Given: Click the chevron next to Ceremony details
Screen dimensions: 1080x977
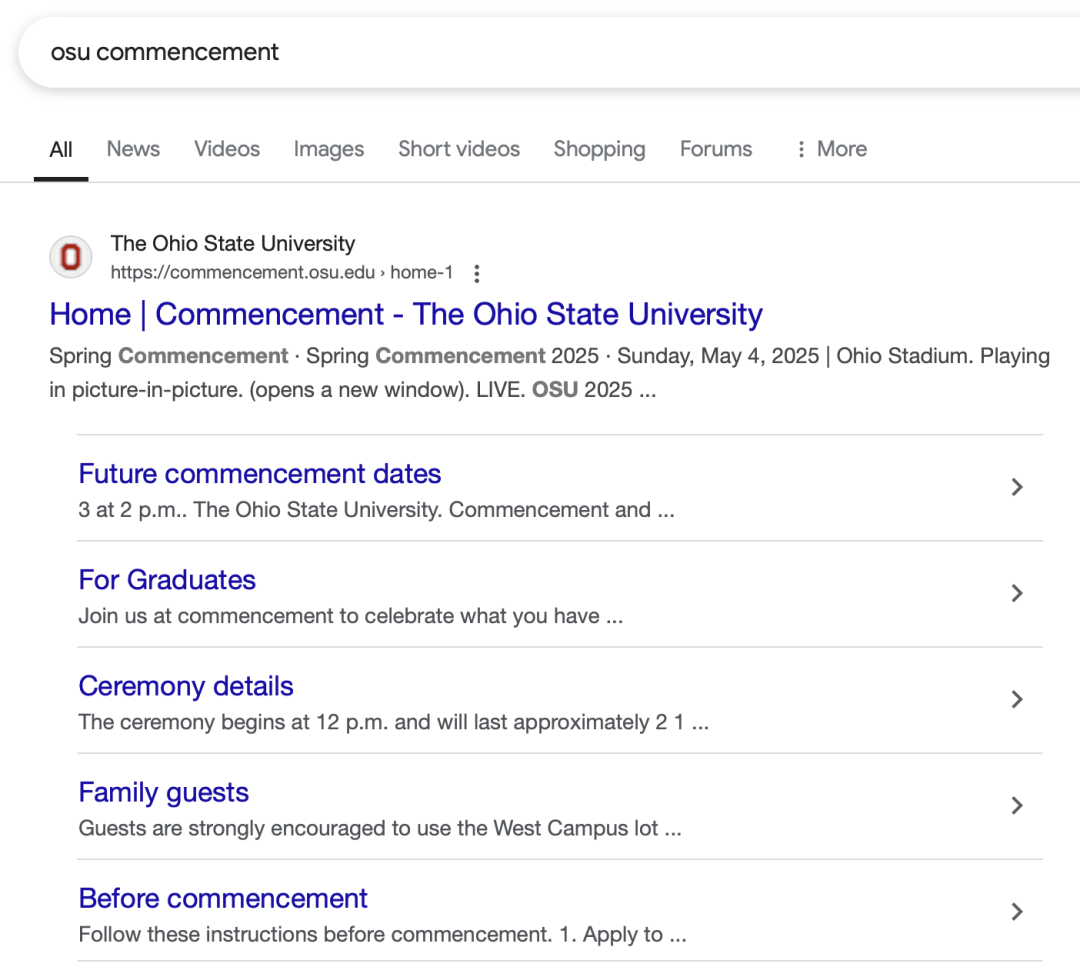Looking at the screenshot, I should [x=1017, y=699].
